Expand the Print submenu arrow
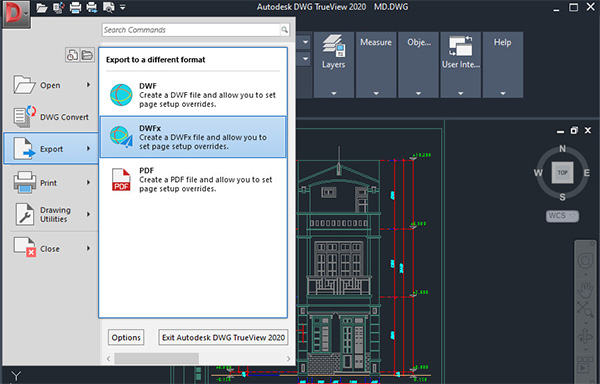Viewport: 600px width, 384px height. coord(88,182)
